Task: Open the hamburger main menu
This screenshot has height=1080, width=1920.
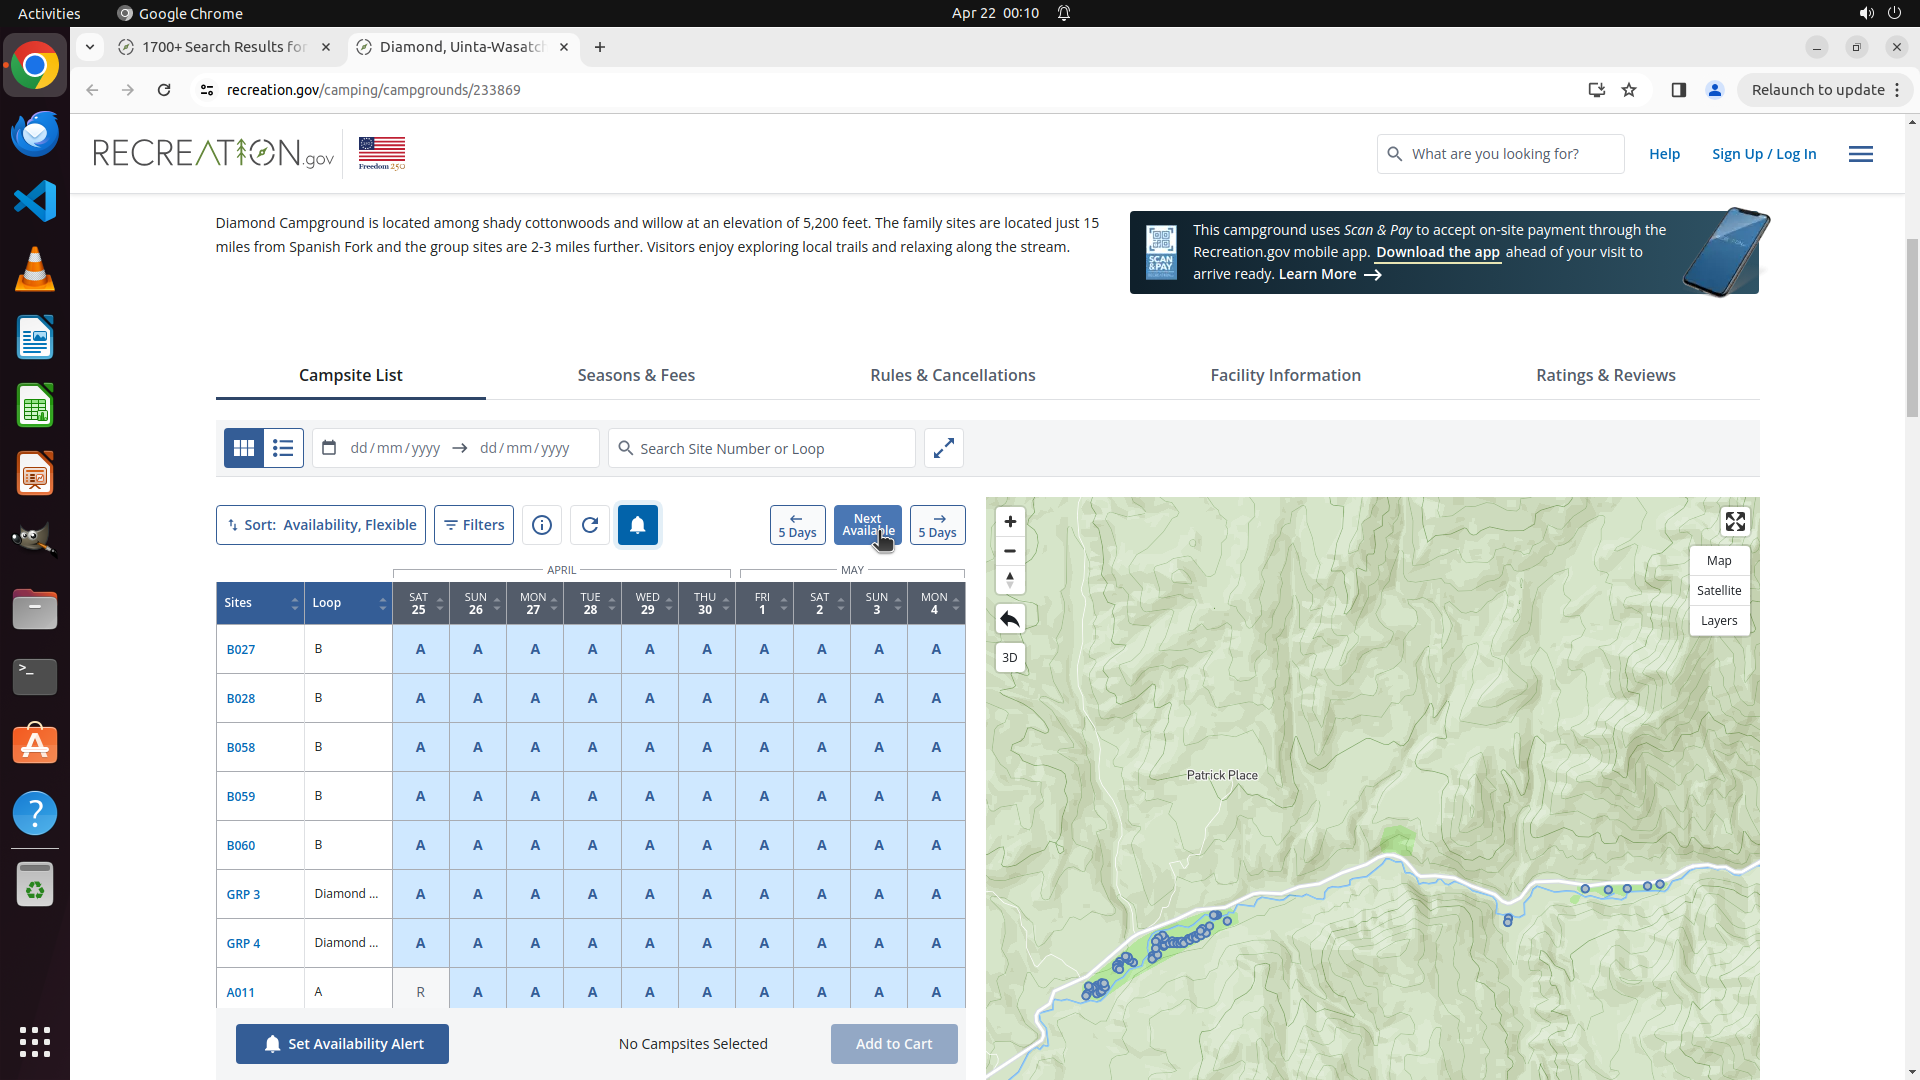Action: 1860,154
